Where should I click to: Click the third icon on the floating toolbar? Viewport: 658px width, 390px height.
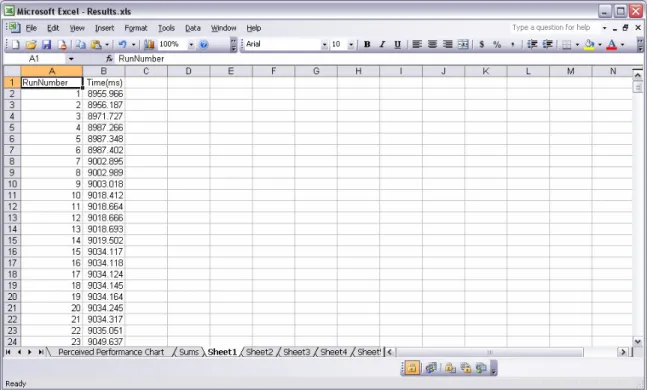(x=450, y=368)
